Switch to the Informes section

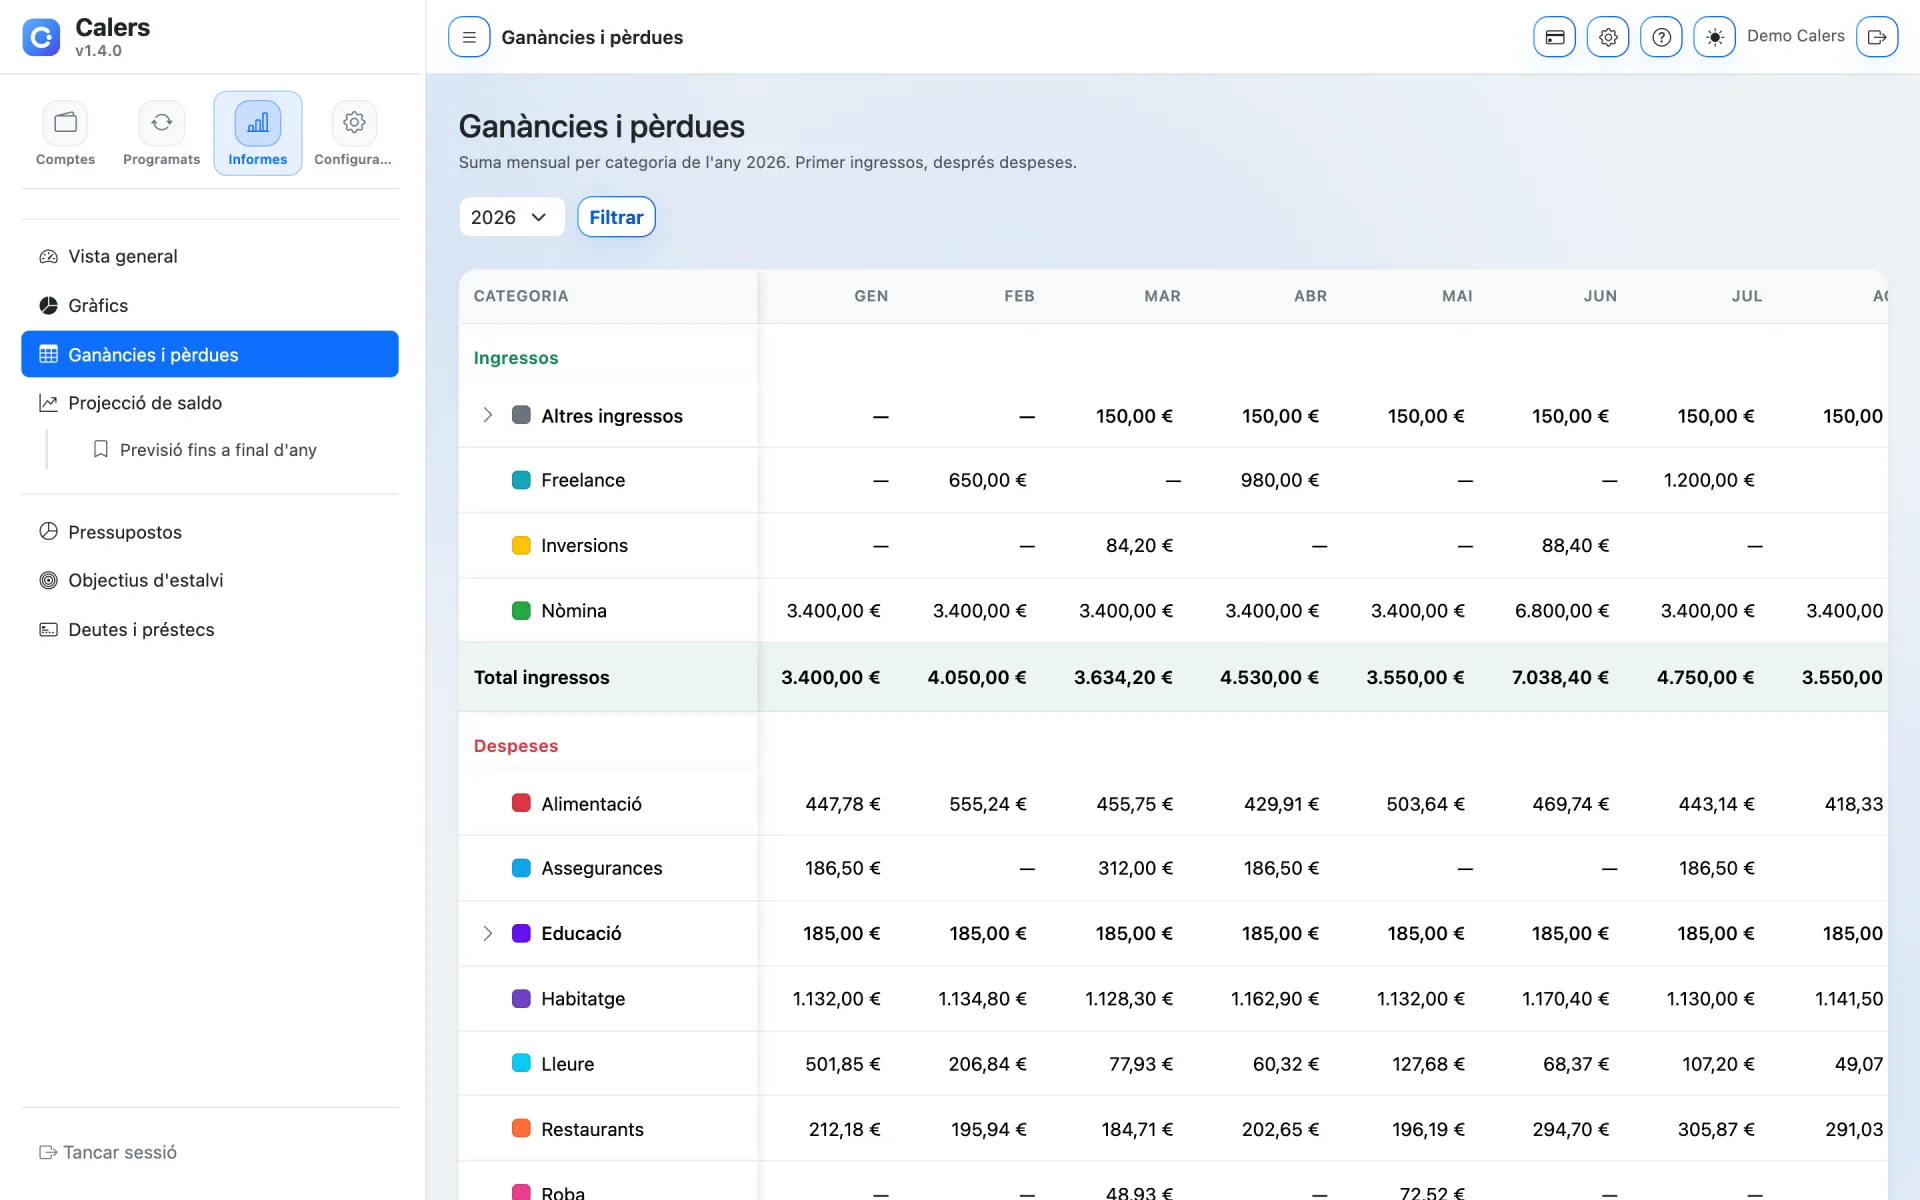(257, 133)
